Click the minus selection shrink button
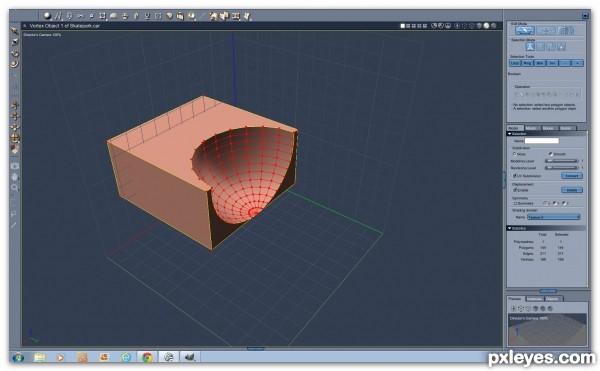Screen dimensions: 600x371 pyautogui.click(x=565, y=63)
